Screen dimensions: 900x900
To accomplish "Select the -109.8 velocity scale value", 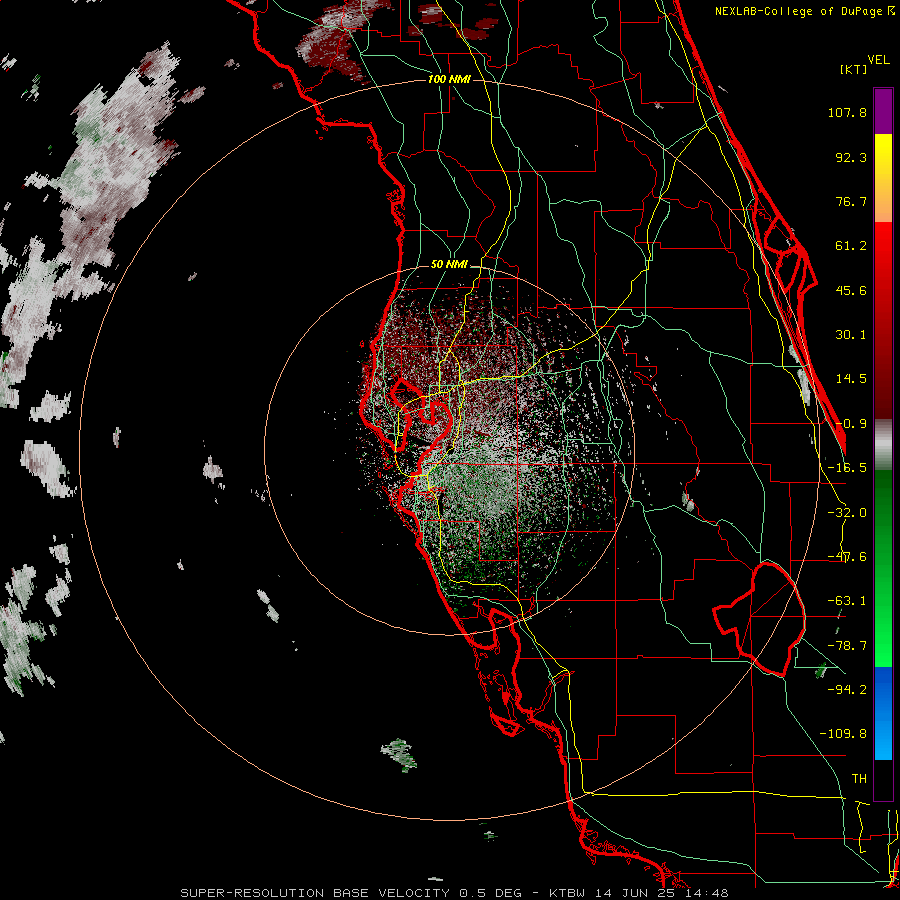I will coord(844,734).
